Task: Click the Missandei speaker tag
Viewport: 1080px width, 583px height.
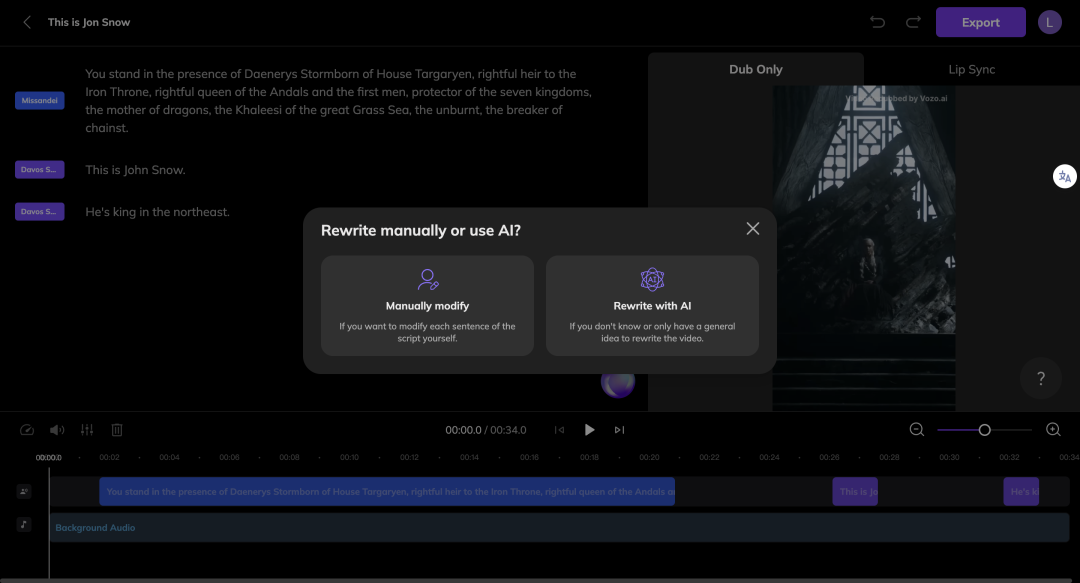Action: coord(39,101)
